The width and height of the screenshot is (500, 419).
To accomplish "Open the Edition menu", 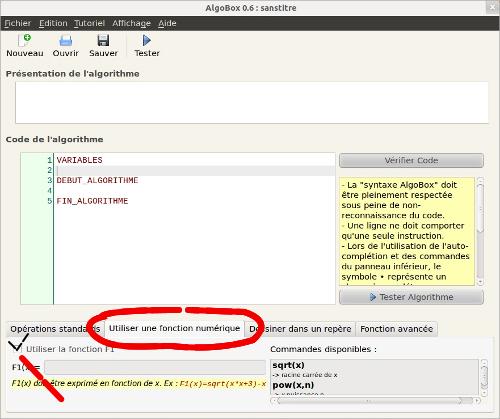I will click(x=53, y=23).
